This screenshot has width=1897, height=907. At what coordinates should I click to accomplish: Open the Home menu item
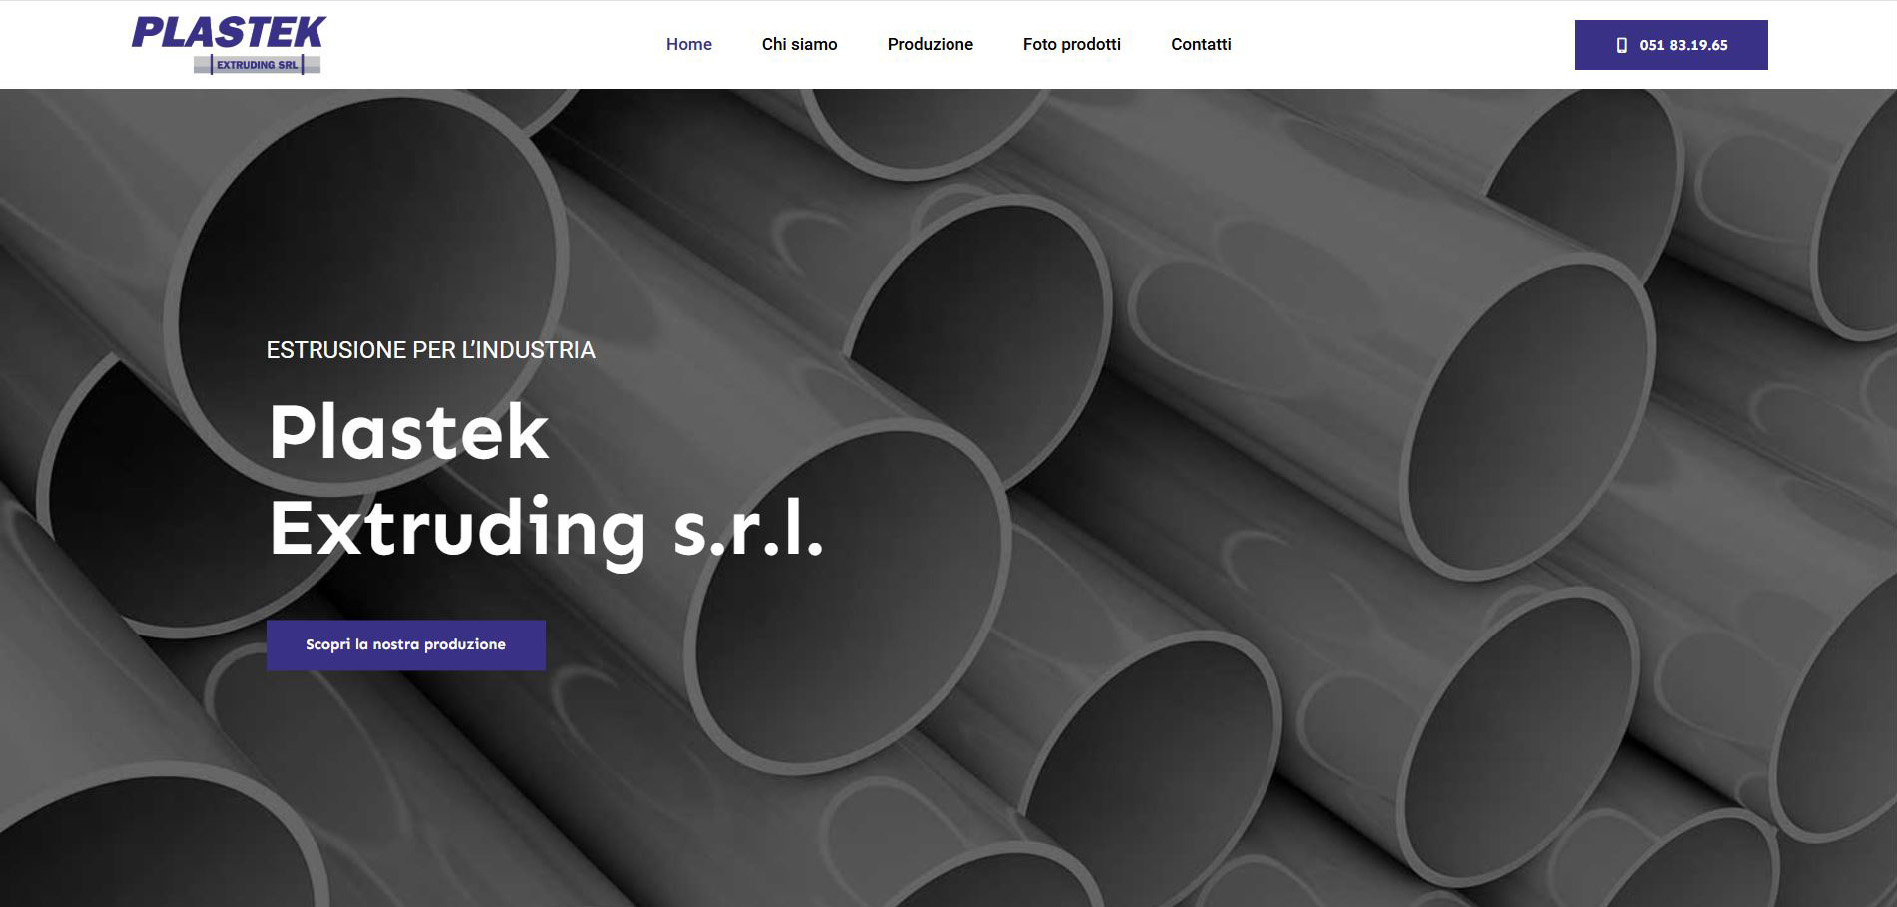(x=689, y=44)
